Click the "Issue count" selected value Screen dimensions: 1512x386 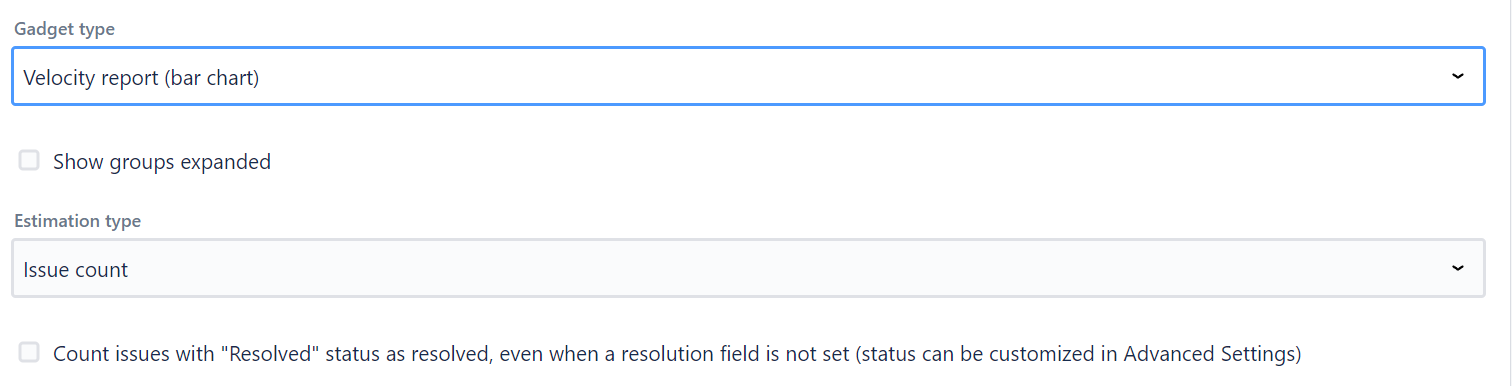[x=76, y=270]
